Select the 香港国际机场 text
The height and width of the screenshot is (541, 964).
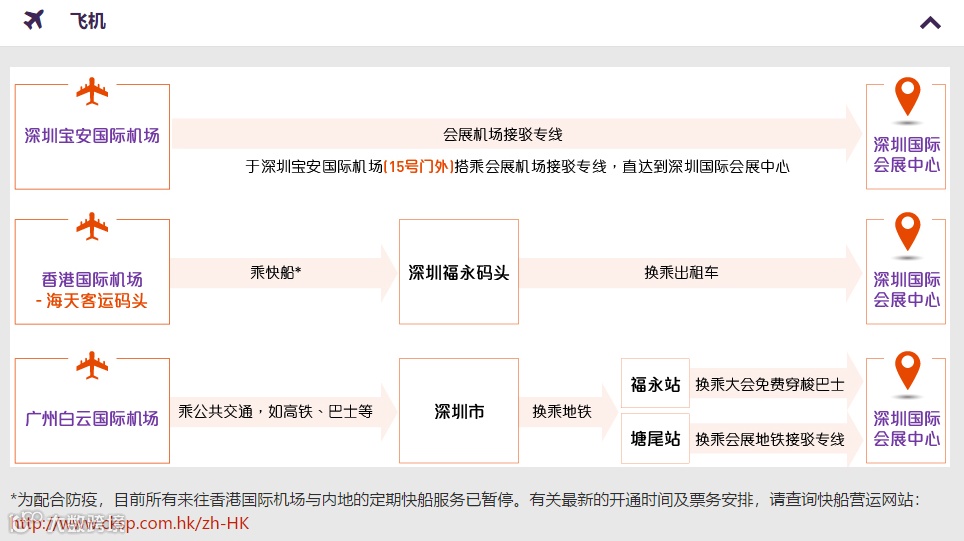[x=92, y=280]
